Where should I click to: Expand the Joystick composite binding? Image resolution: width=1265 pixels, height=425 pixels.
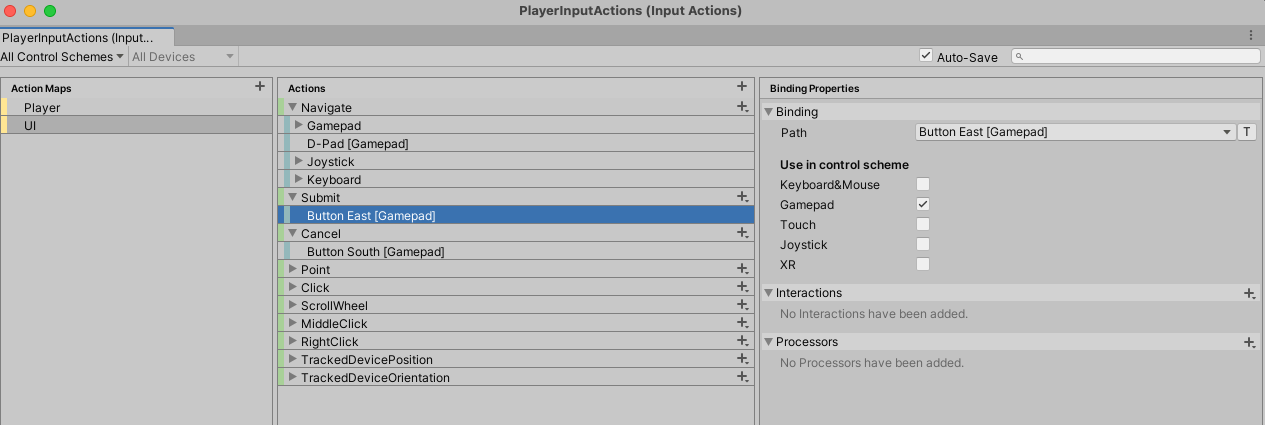(299, 161)
